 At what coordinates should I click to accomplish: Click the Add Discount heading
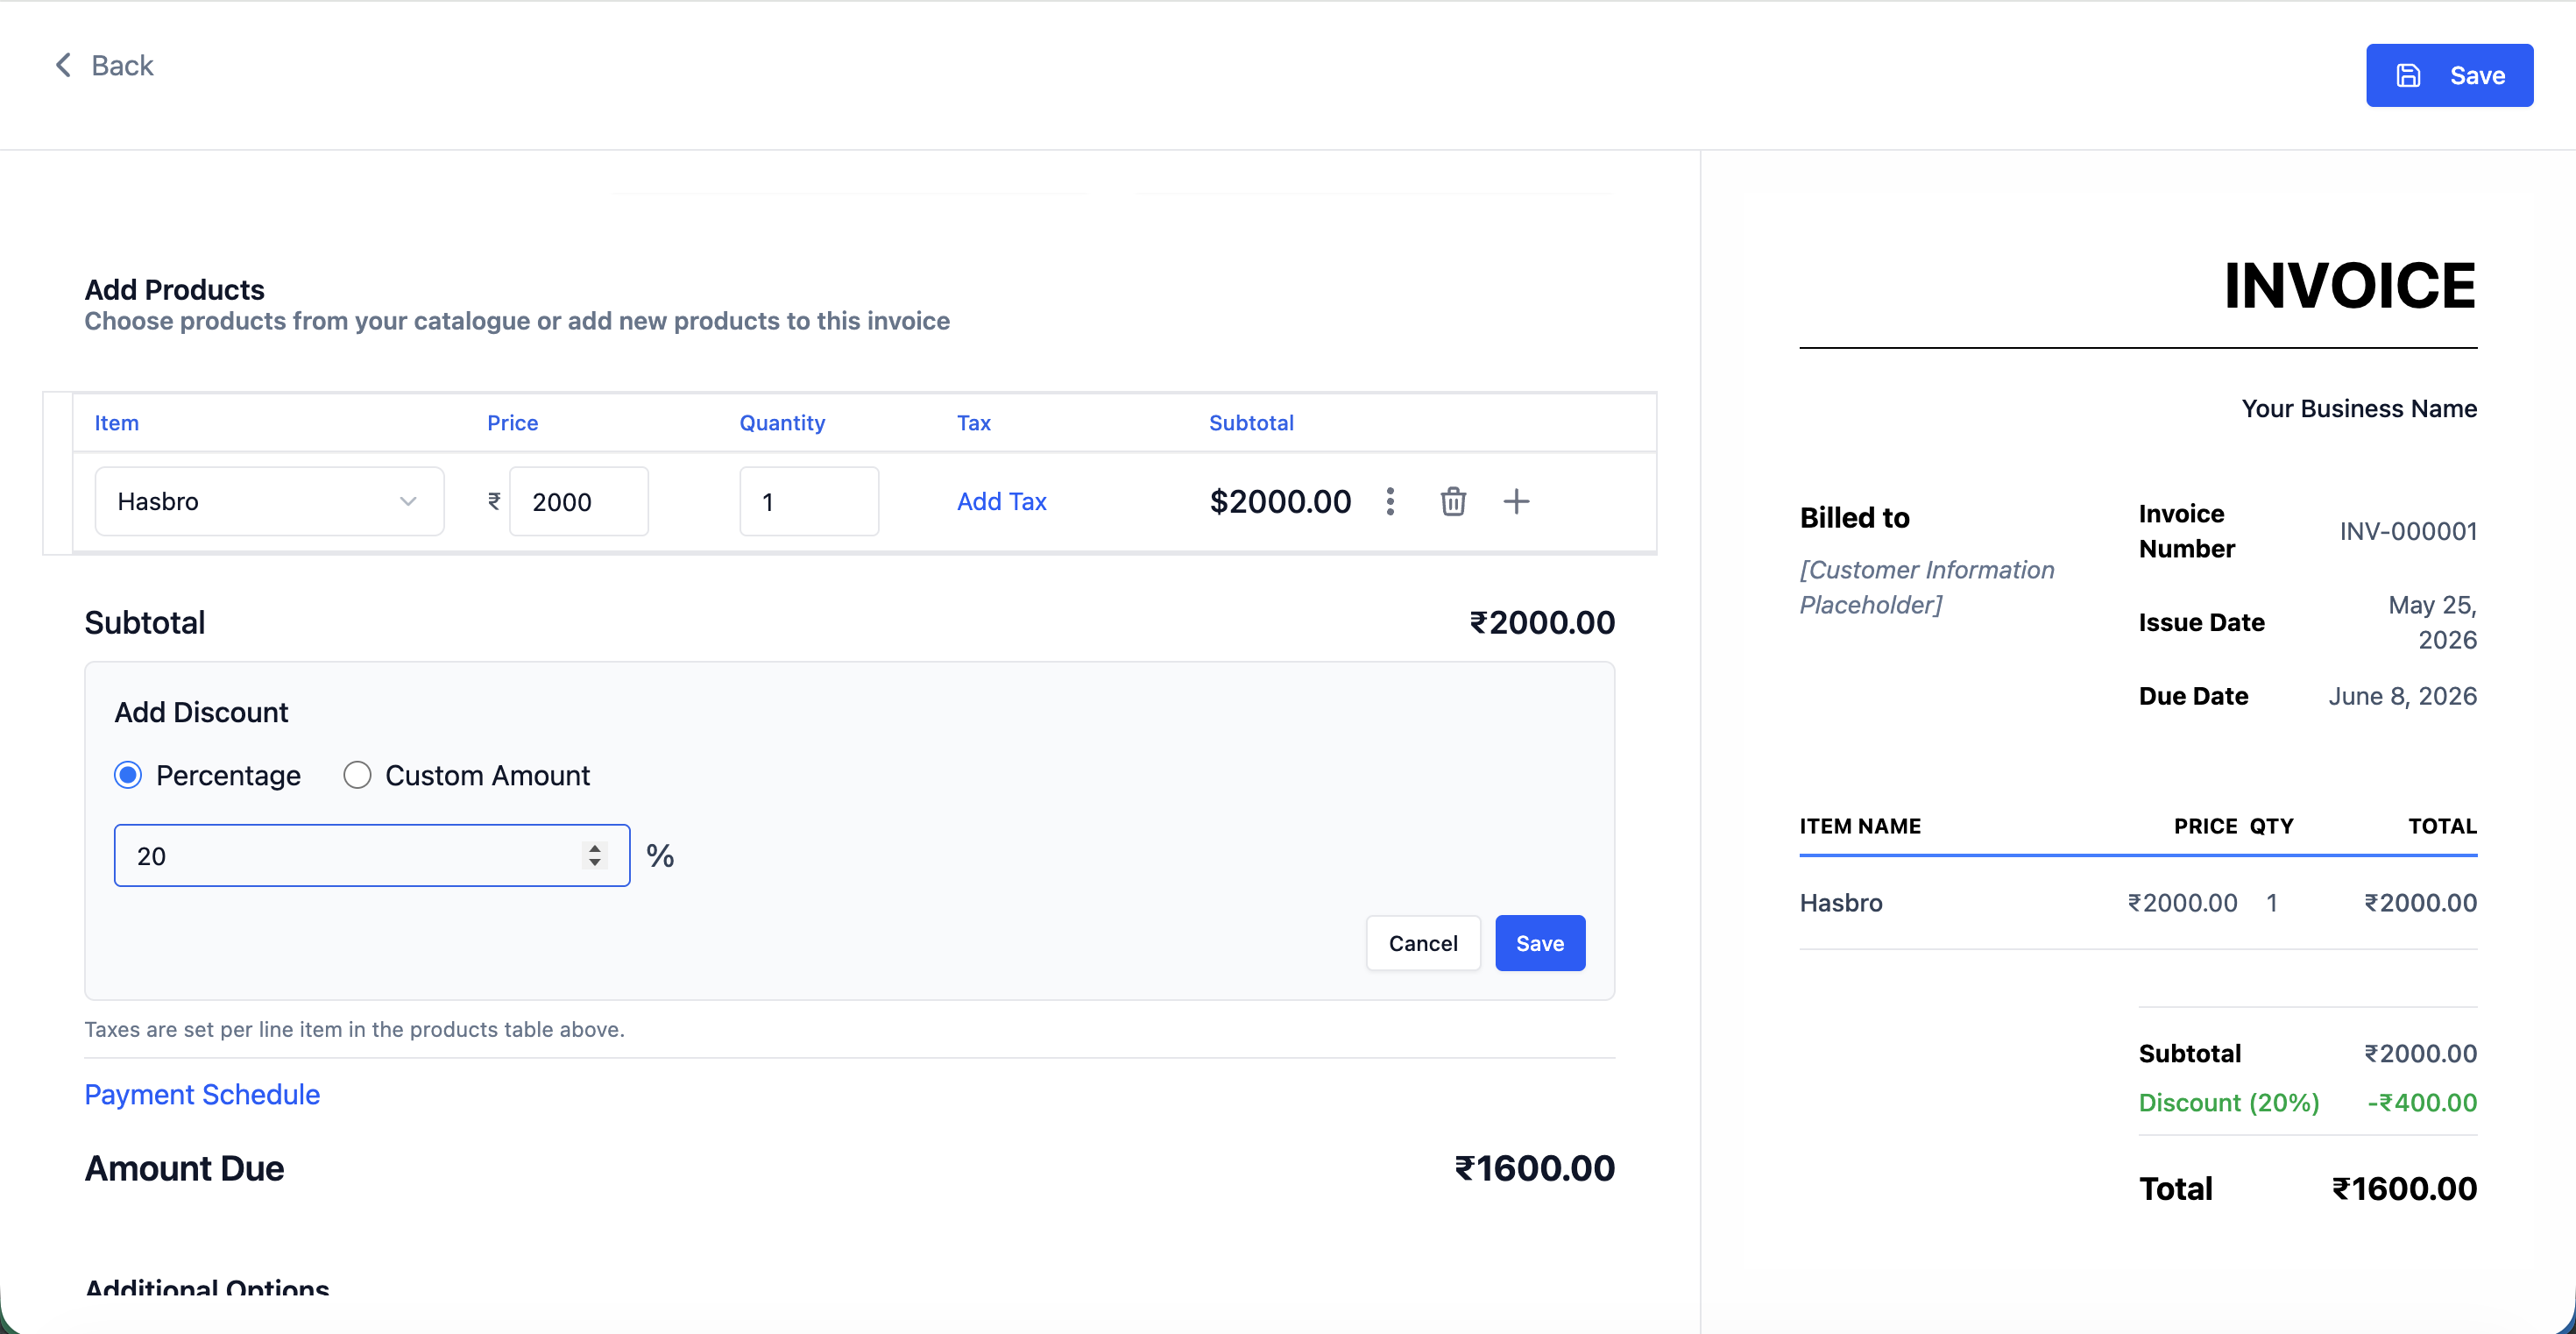pos(201,712)
